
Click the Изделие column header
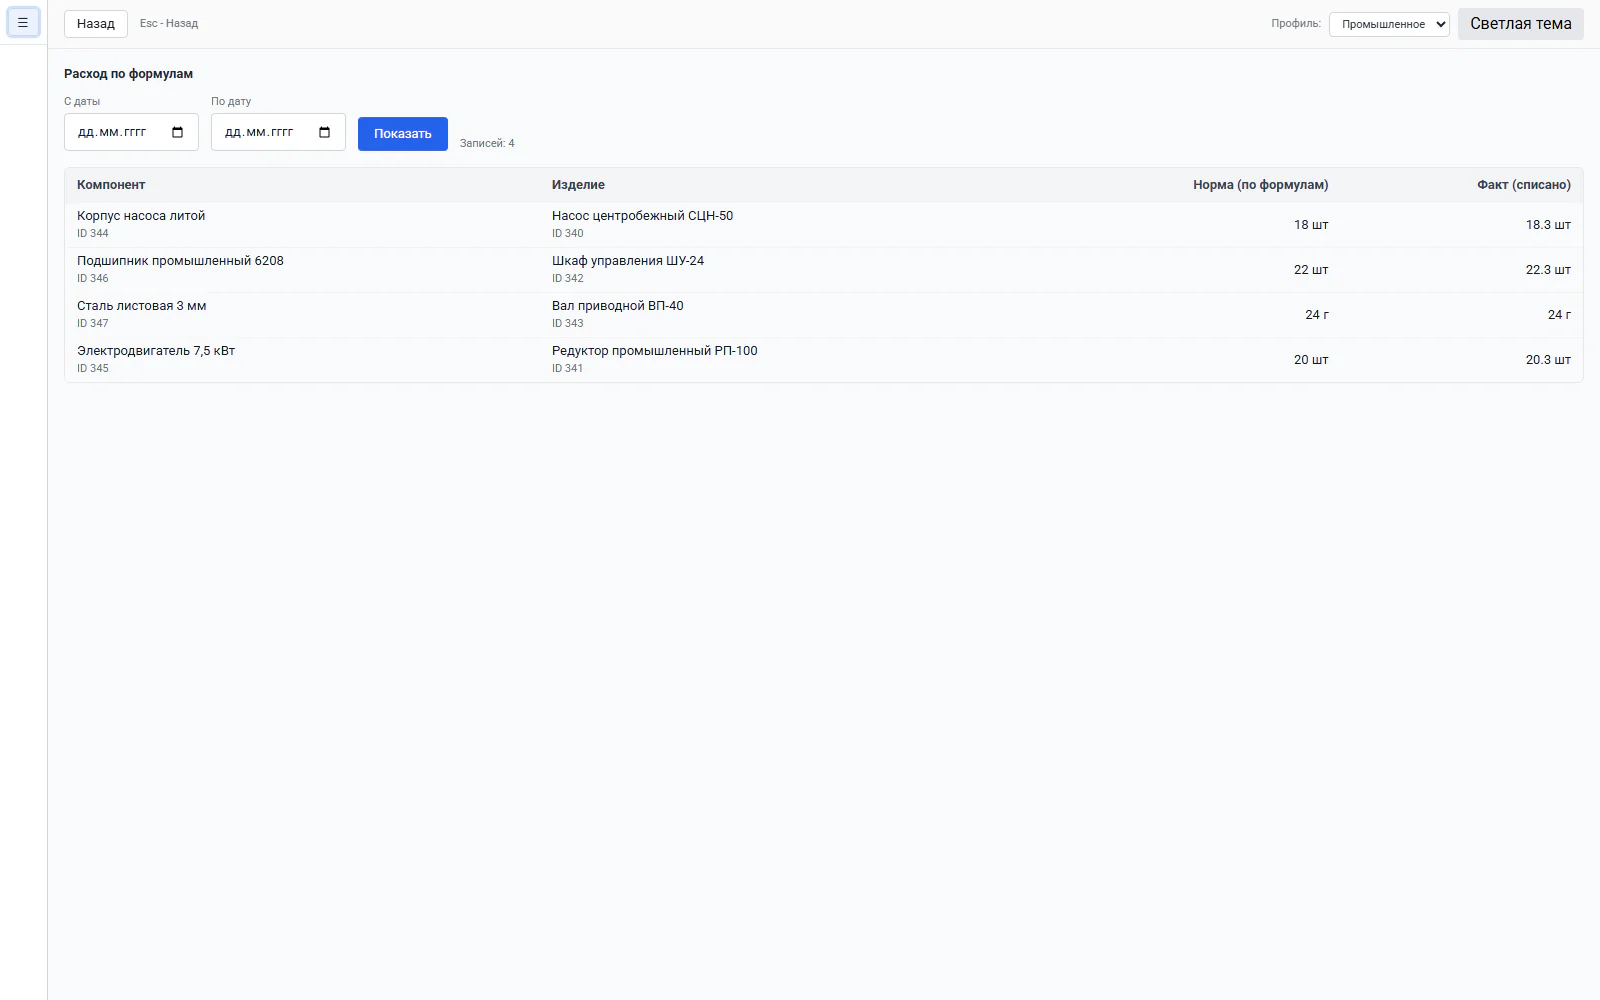point(578,185)
